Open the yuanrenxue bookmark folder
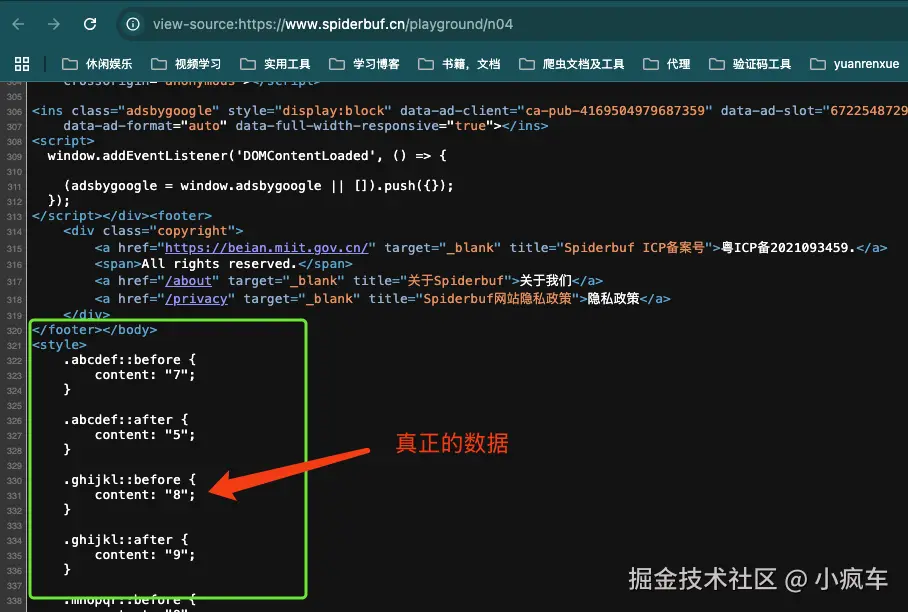 tap(855, 64)
